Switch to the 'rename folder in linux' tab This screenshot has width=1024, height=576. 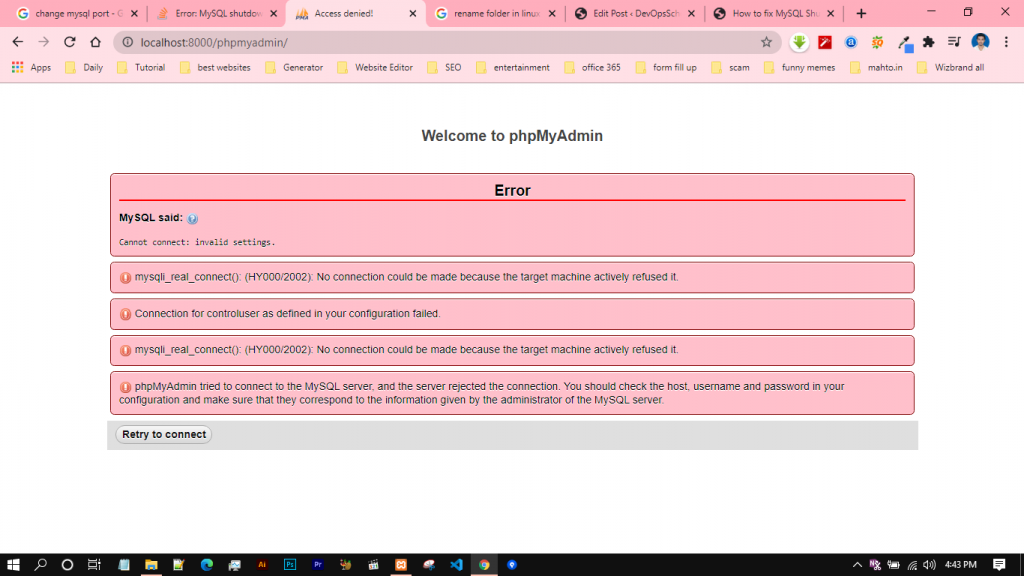pos(490,14)
